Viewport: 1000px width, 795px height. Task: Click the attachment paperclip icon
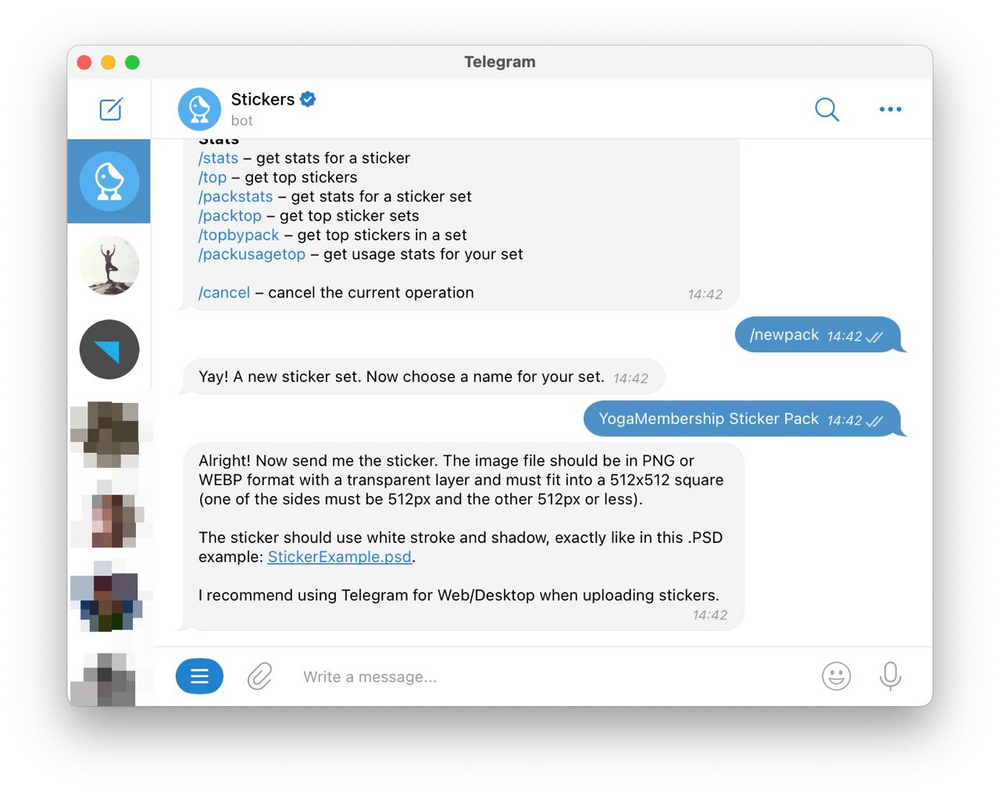point(259,676)
